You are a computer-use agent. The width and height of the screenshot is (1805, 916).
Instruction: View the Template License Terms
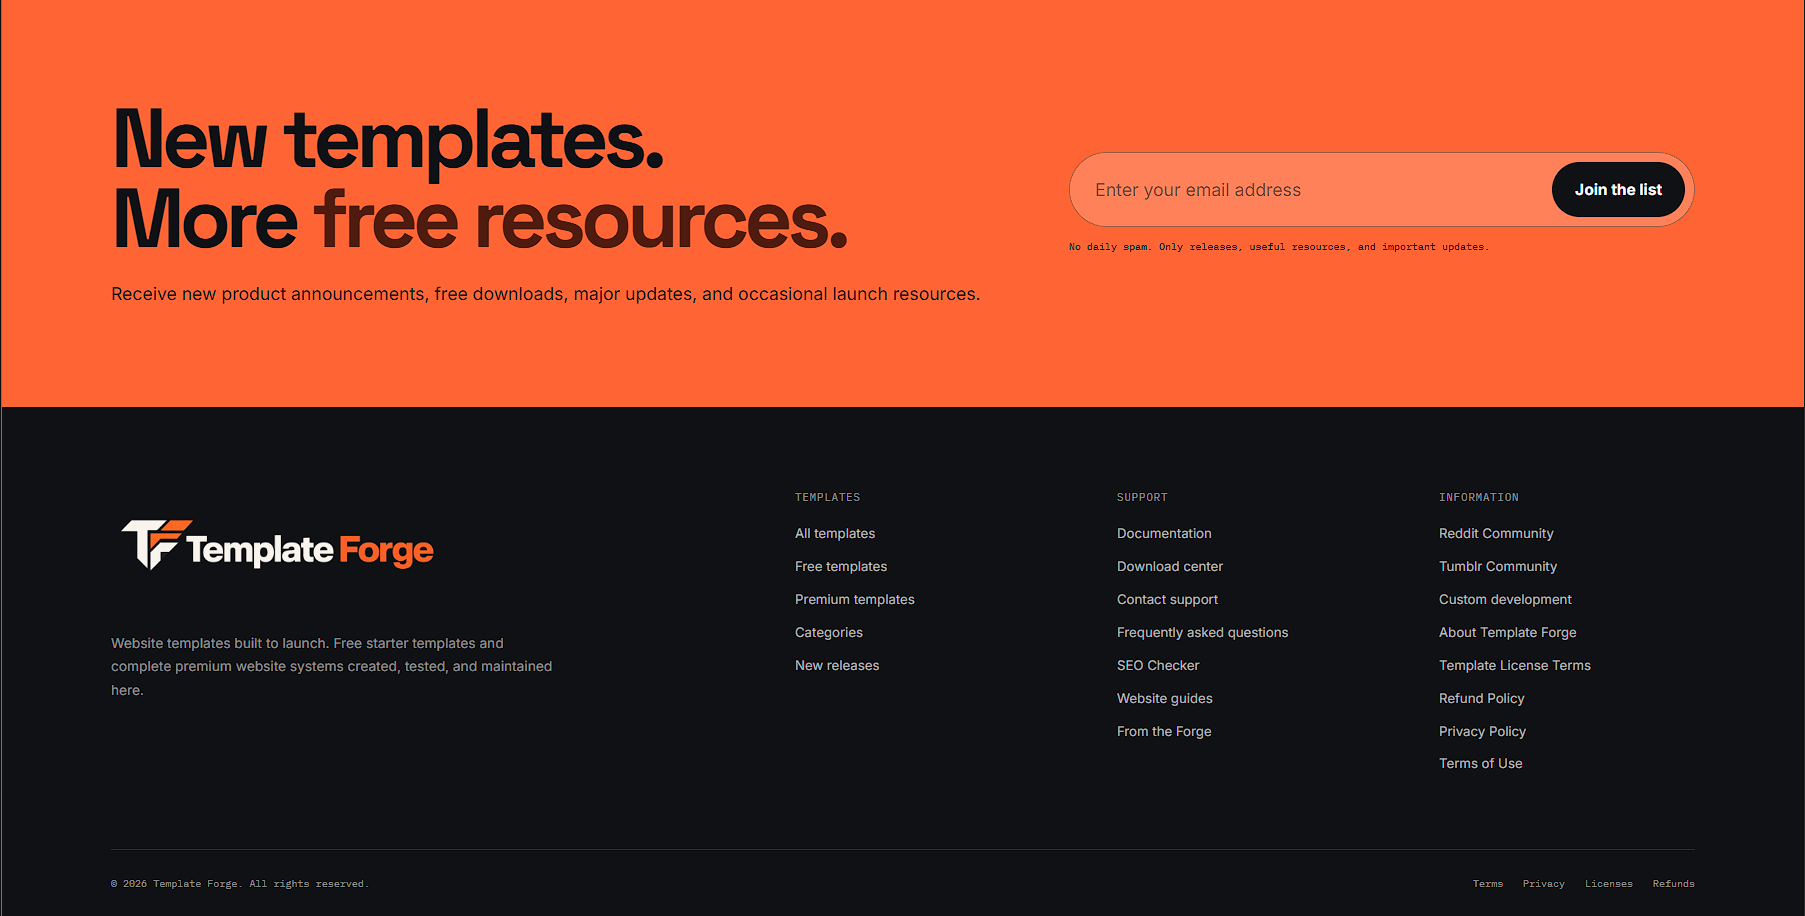[x=1515, y=666]
